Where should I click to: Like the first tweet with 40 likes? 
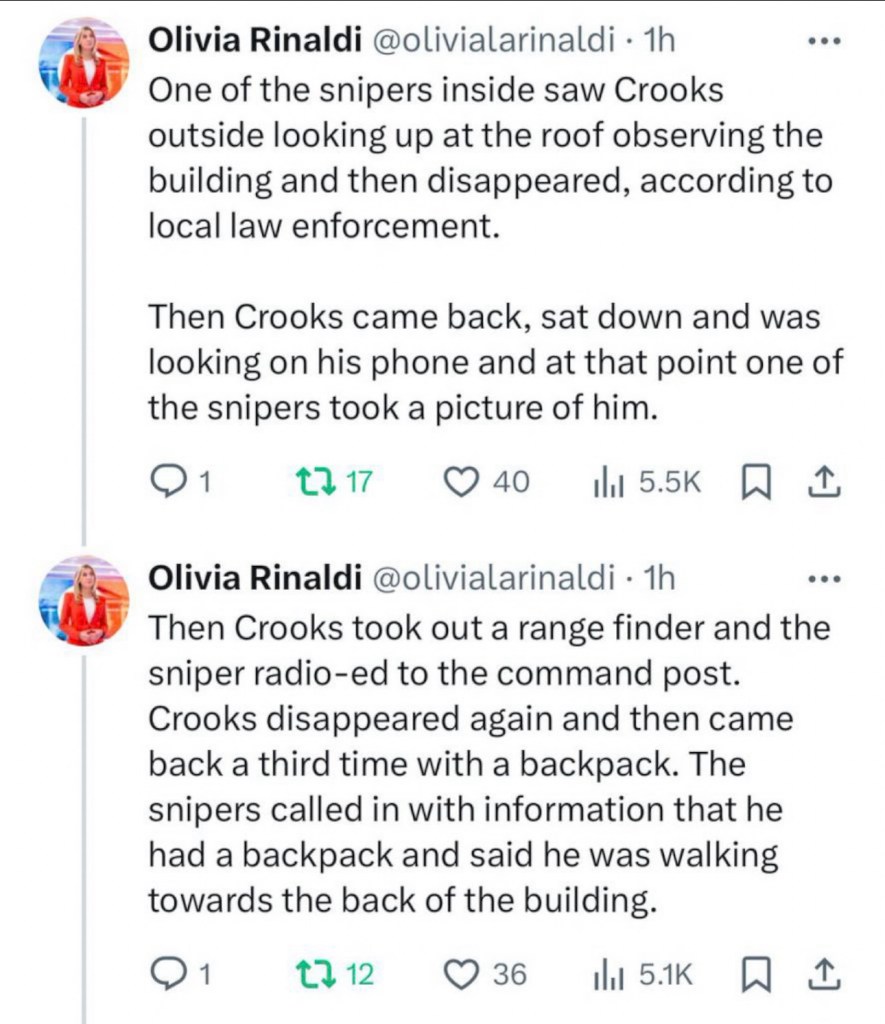[462, 483]
